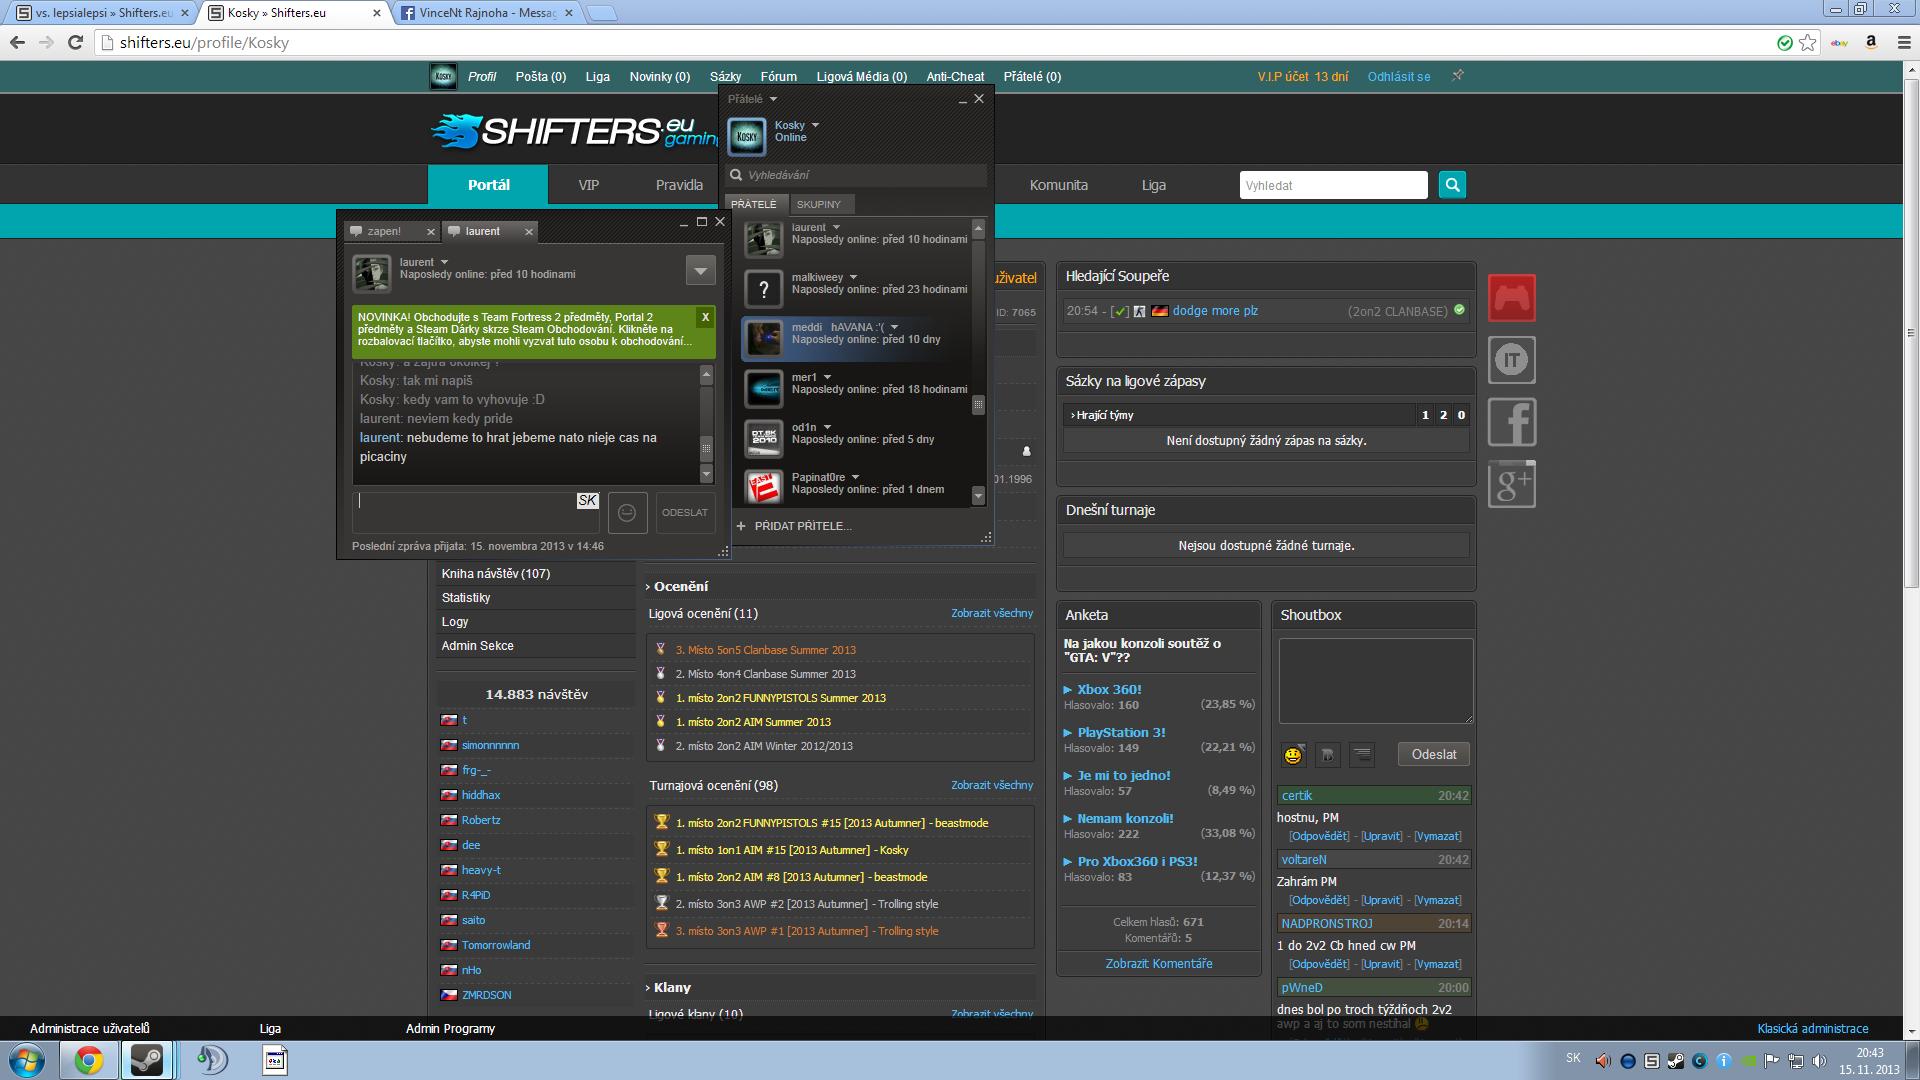Viewport: 1920px width, 1080px height.
Task: Dismiss the green NOVINKA trade notification
Action: (706, 317)
